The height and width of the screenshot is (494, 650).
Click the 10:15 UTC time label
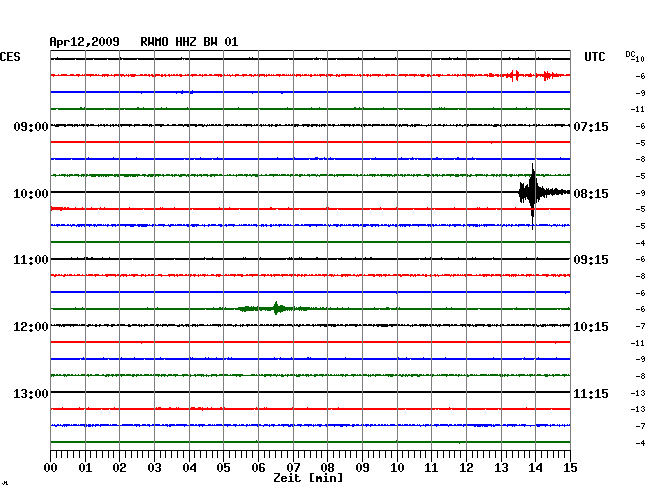591,327
